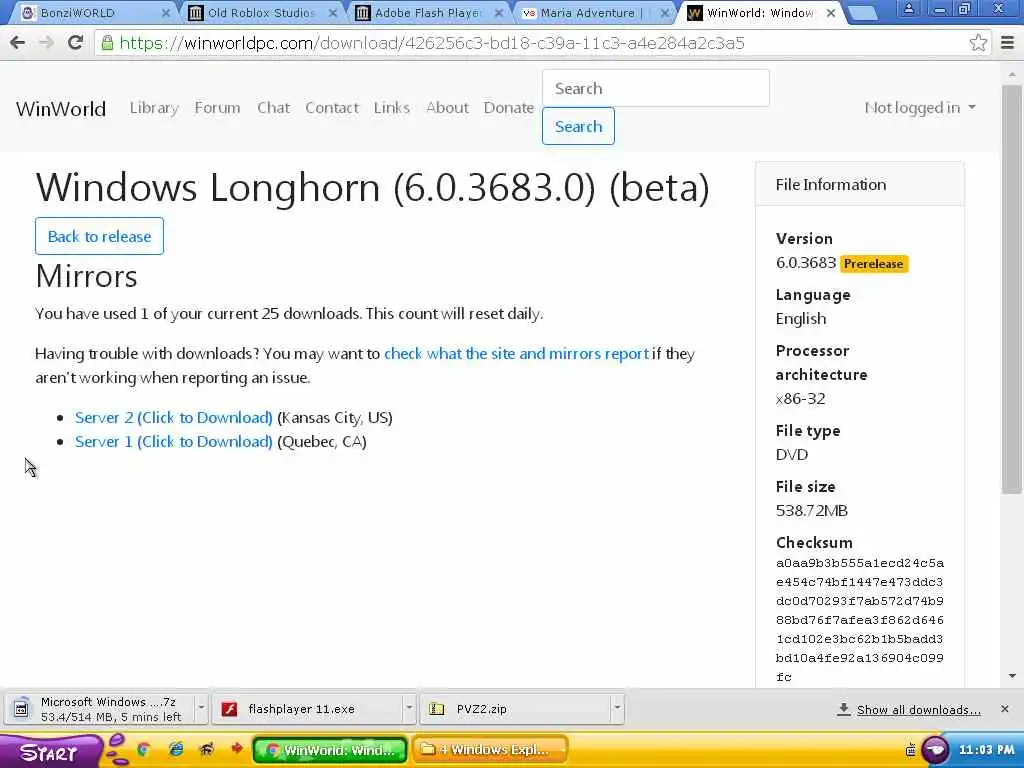Viewport: 1024px width, 768px height.
Task: Click the address bar URL
Action: coord(432,43)
